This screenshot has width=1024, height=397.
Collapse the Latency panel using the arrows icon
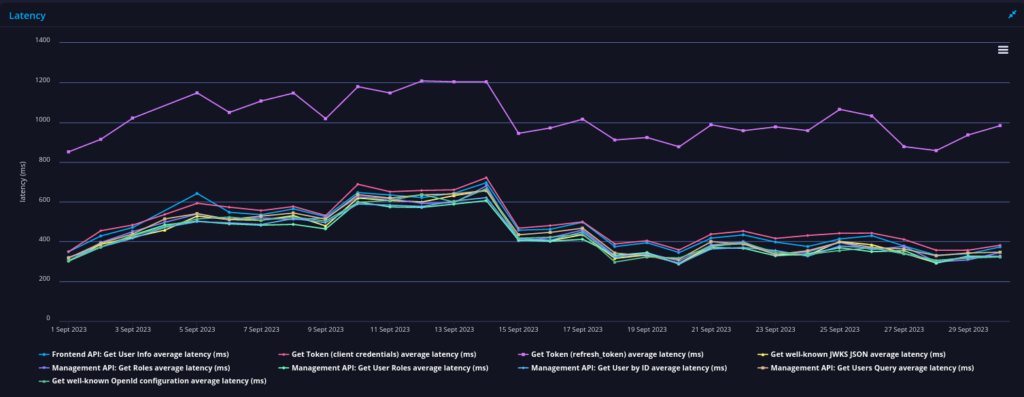click(1012, 14)
